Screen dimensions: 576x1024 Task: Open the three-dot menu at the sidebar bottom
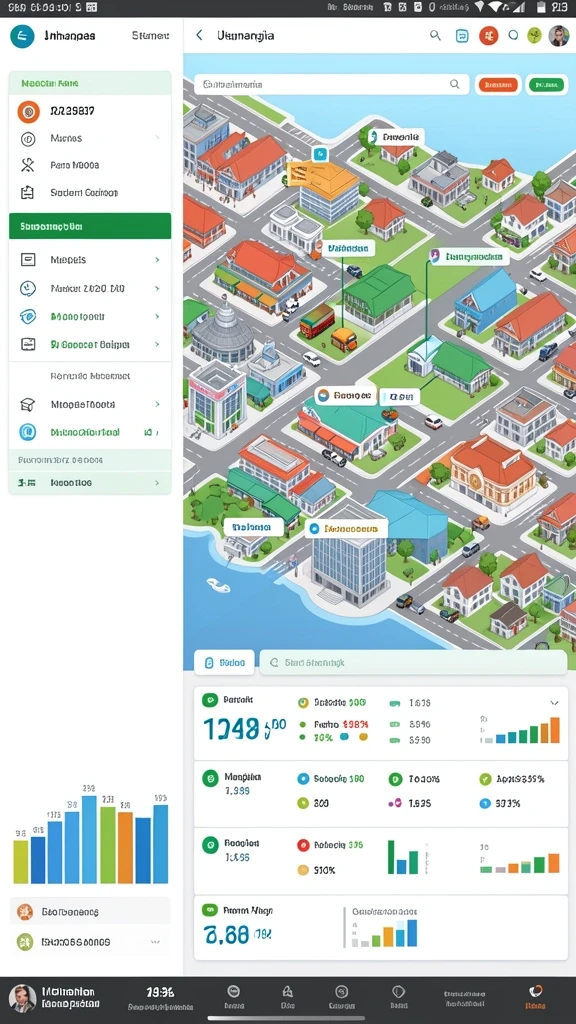(x=155, y=942)
